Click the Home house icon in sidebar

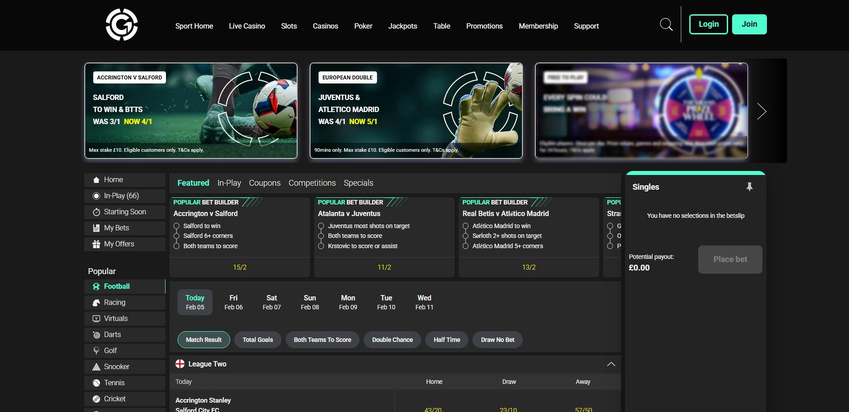pos(96,180)
